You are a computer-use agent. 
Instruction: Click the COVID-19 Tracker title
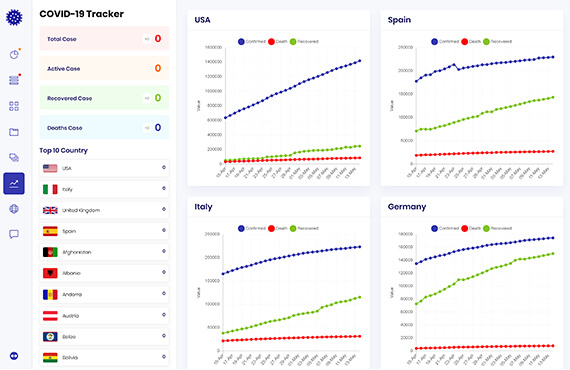(x=81, y=14)
